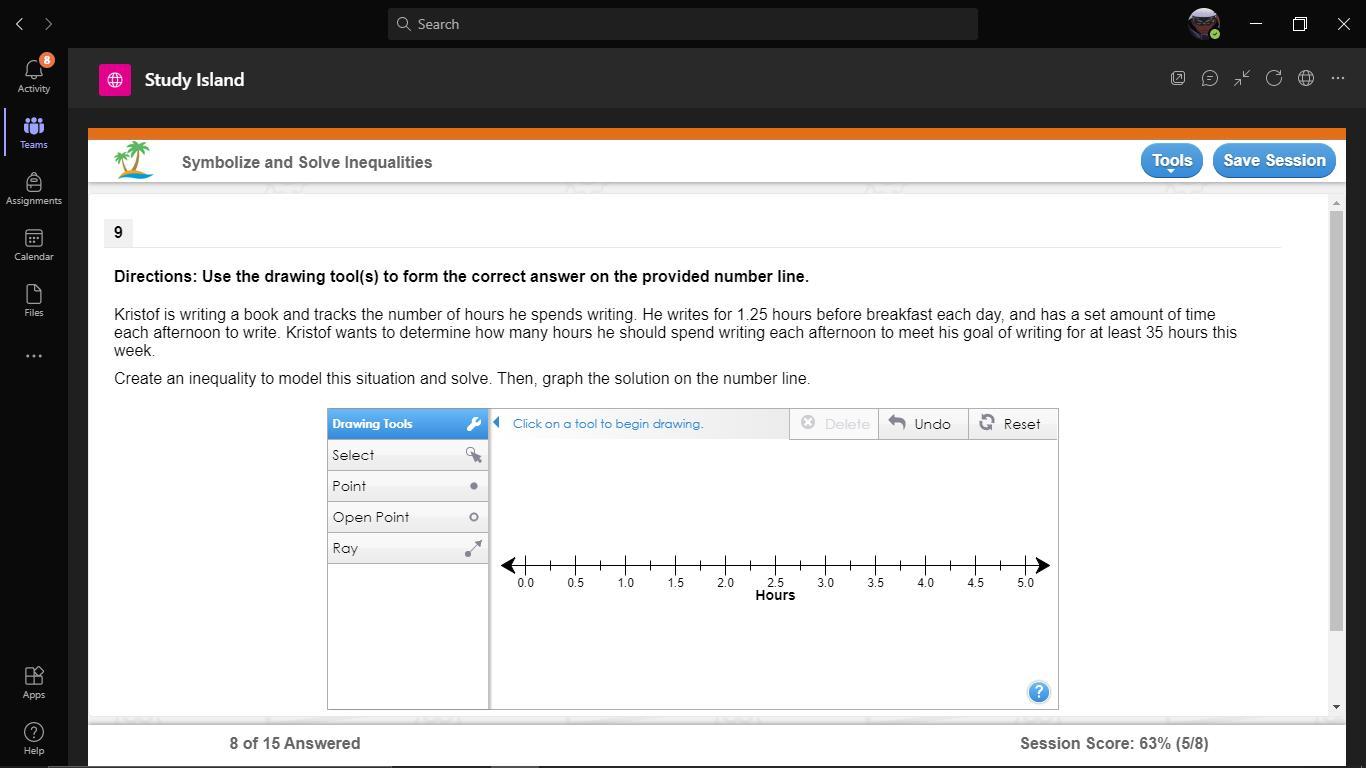Choose the Point drawing tool
The height and width of the screenshot is (768, 1366).
[x=408, y=486]
